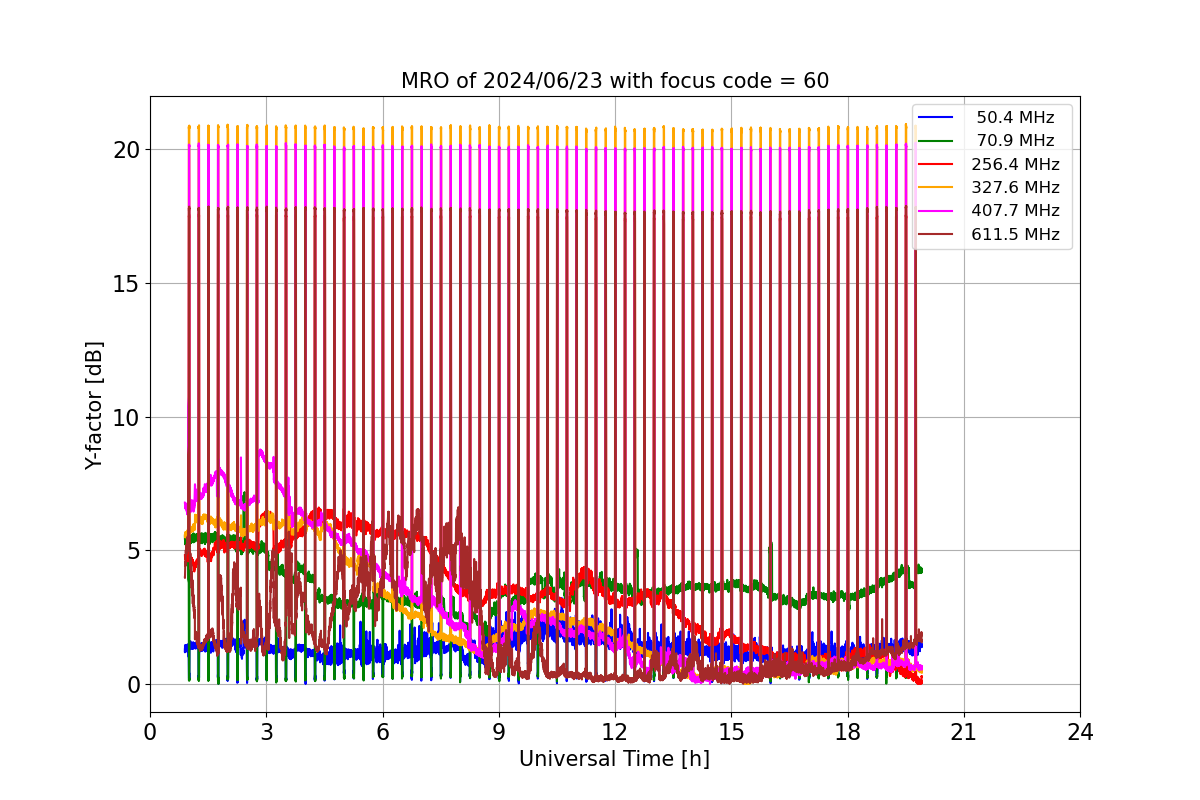Click the y-axis tick label 20

pyautogui.click(x=128, y=150)
